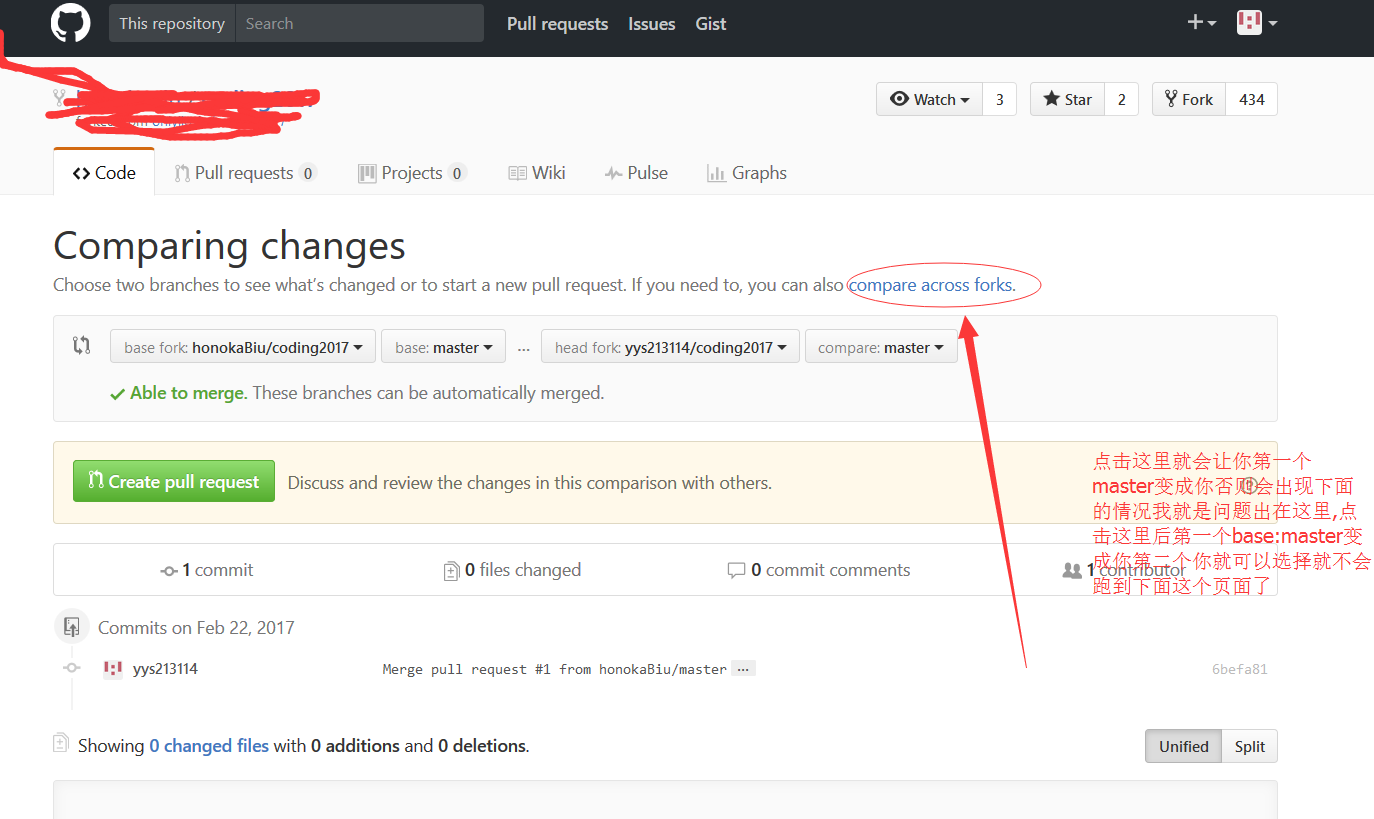
Task: Open the user avatar menu
Action: pos(1257,22)
